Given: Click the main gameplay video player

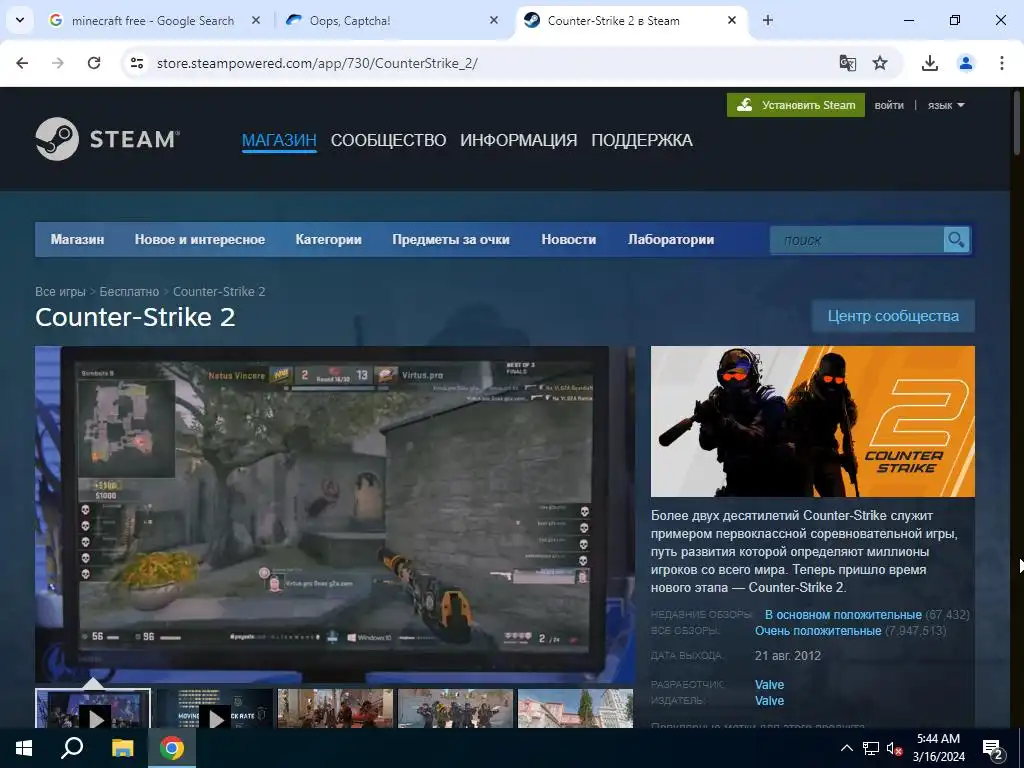Looking at the screenshot, I should pos(335,515).
